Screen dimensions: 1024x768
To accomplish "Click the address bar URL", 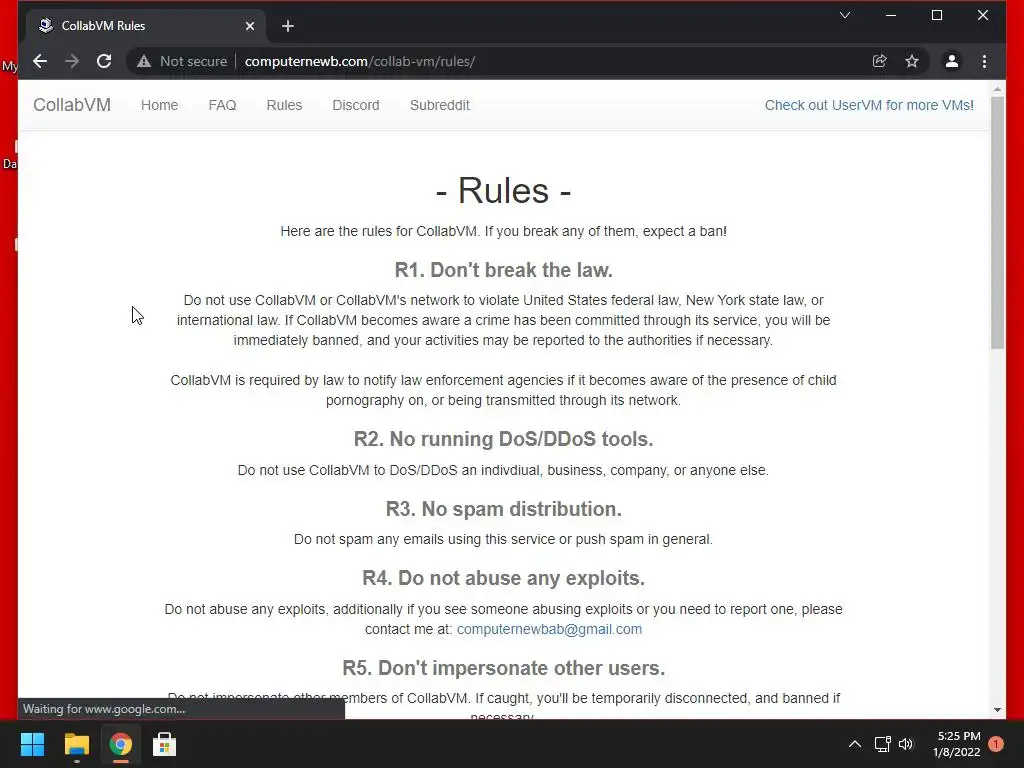I will pos(360,61).
